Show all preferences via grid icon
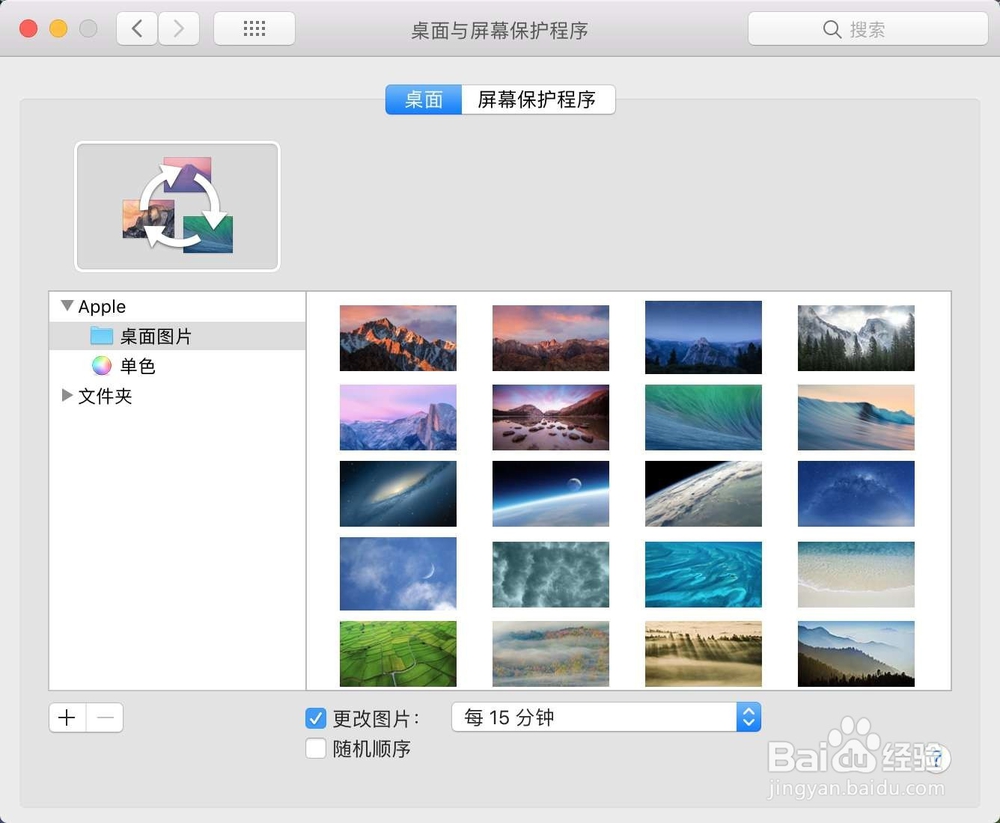Viewport: 1000px width, 823px height. pos(254,29)
